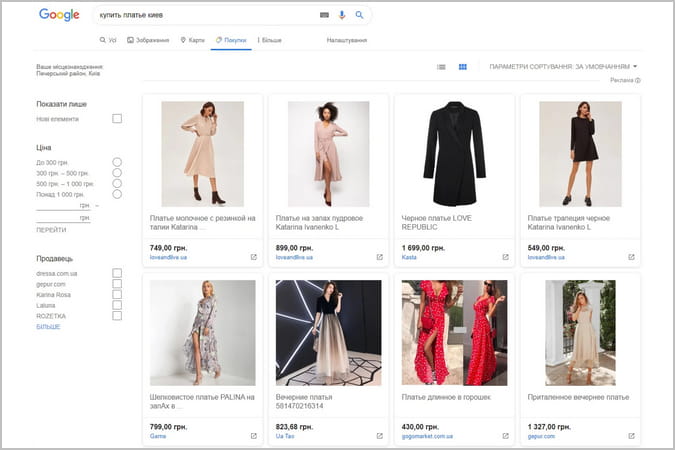
Task: Click the Google logo
Action: [59, 15]
